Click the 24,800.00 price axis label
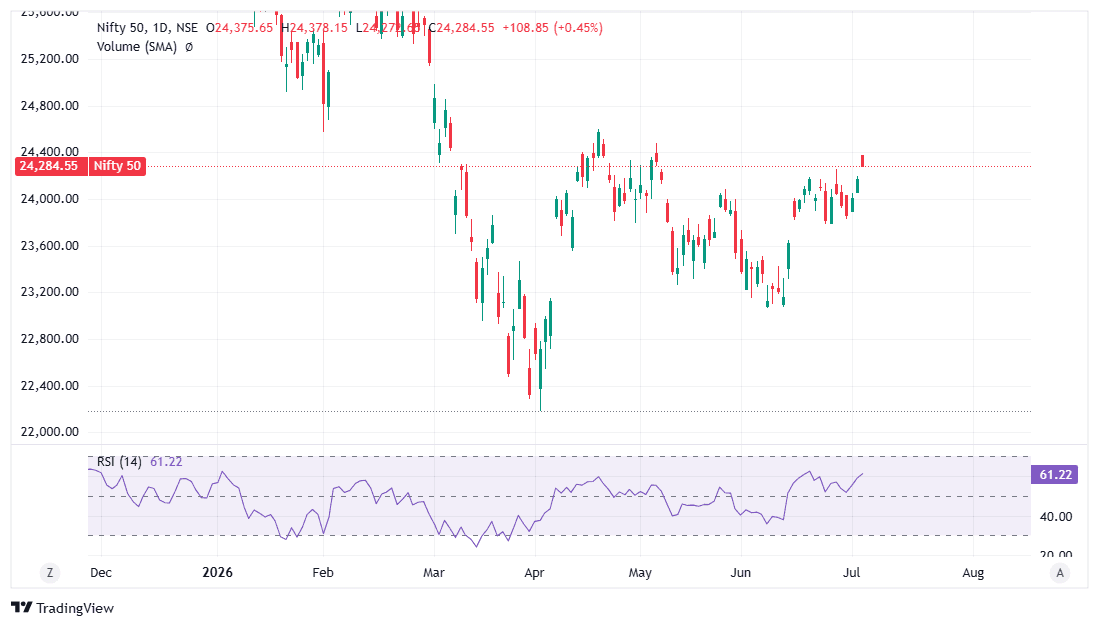The image size is (1099, 627). tap(50, 106)
